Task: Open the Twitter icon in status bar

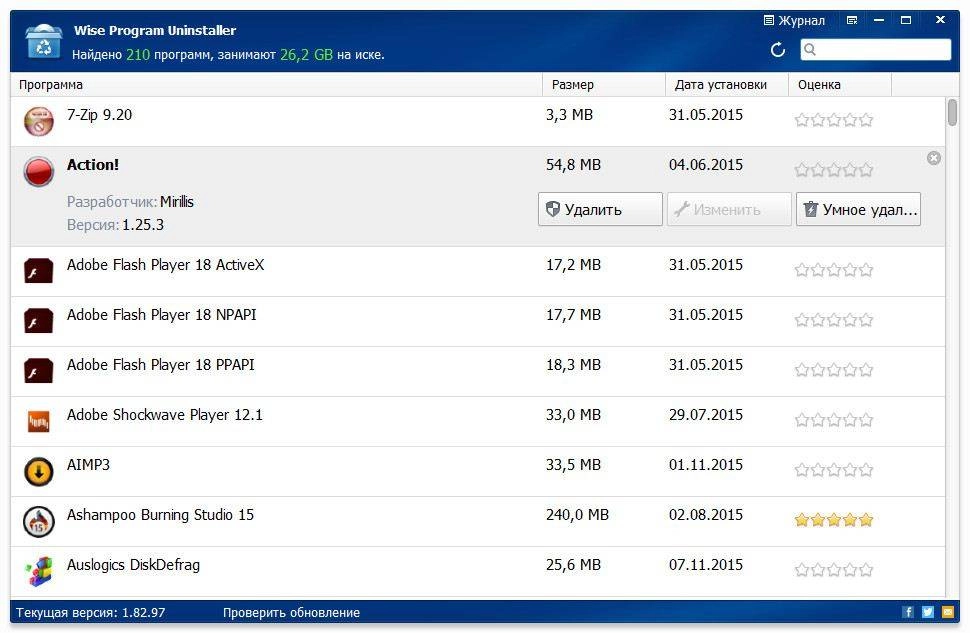Action: click(x=928, y=612)
